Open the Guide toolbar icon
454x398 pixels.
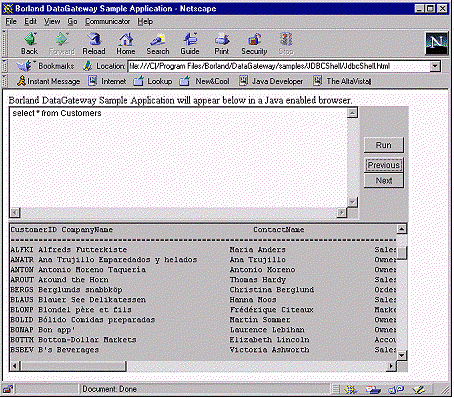[190, 44]
